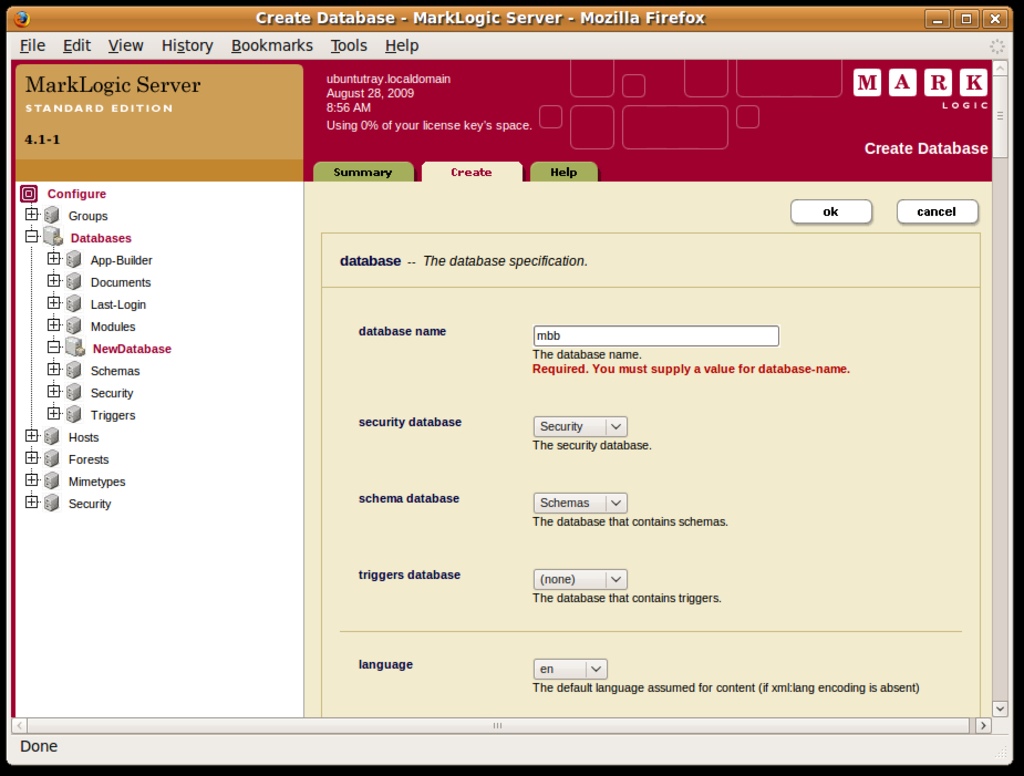Select the NewDatabase tree link

[x=132, y=349]
